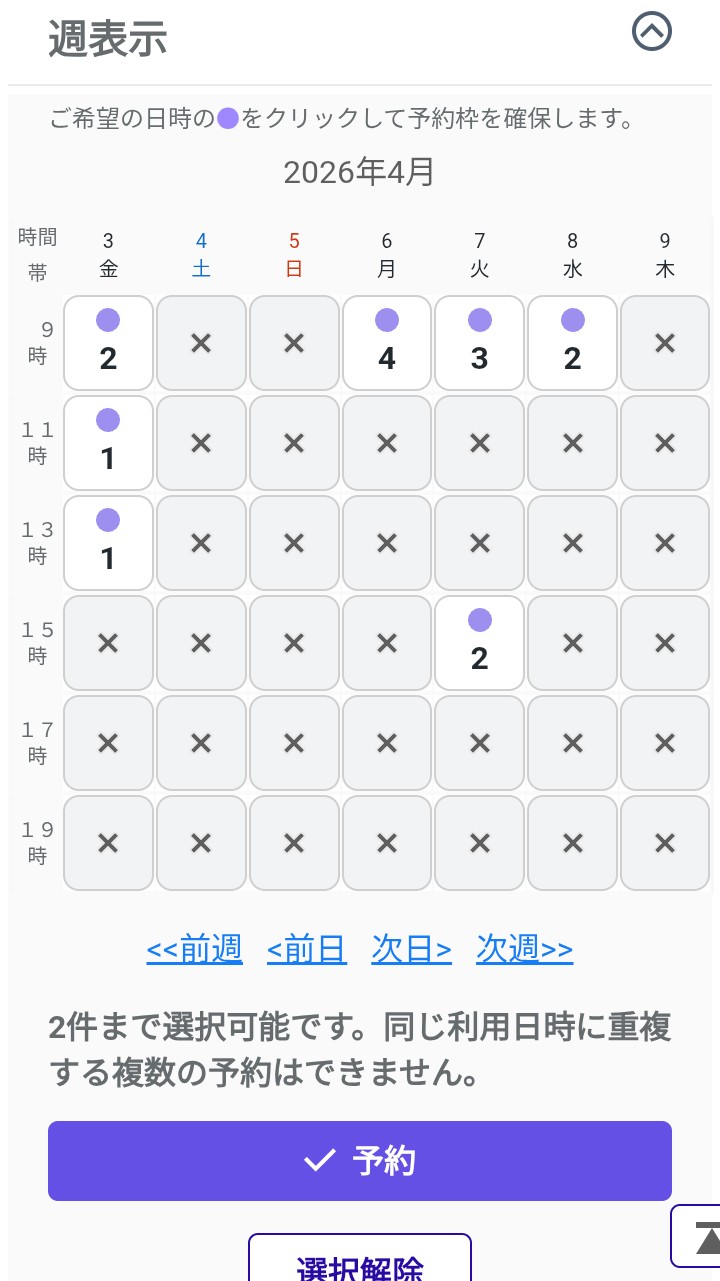720x1281 pixels.
Task: Select Friday April 3 at 11時 slot
Action: point(108,442)
